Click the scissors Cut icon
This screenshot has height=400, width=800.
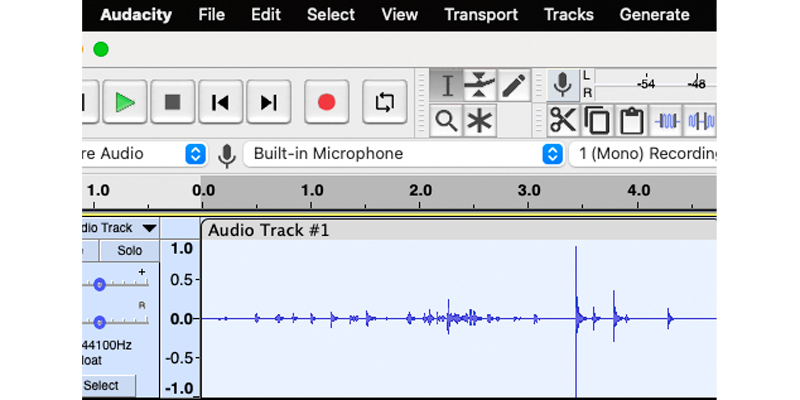(563, 121)
